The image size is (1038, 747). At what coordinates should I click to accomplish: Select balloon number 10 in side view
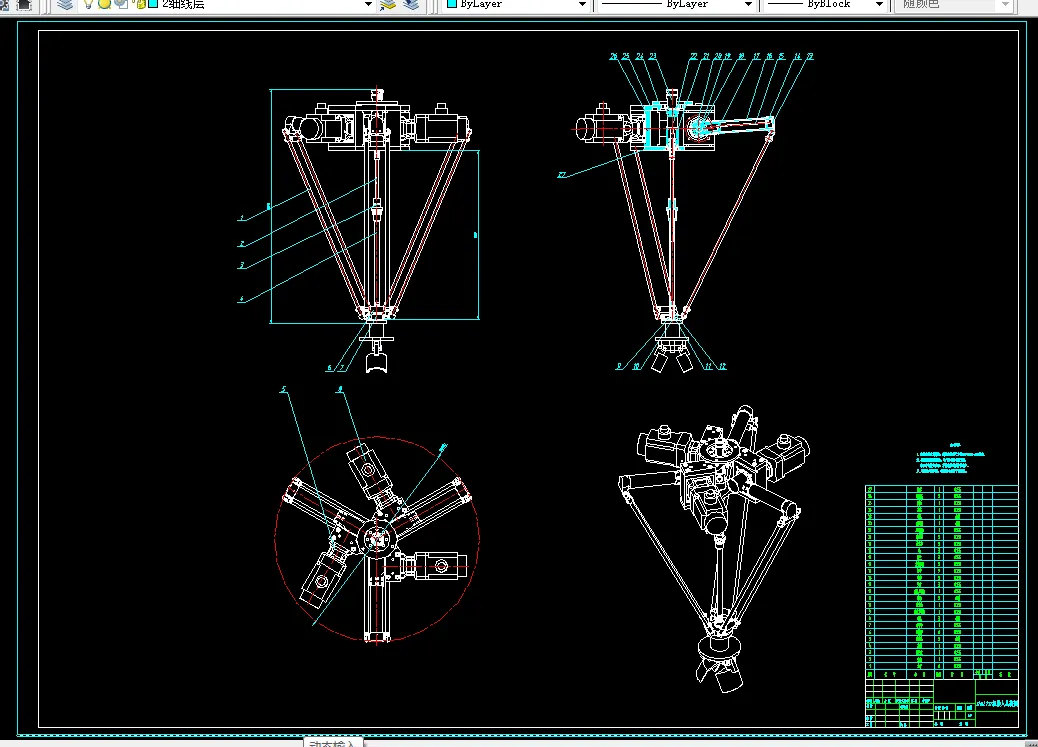point(636,366)
